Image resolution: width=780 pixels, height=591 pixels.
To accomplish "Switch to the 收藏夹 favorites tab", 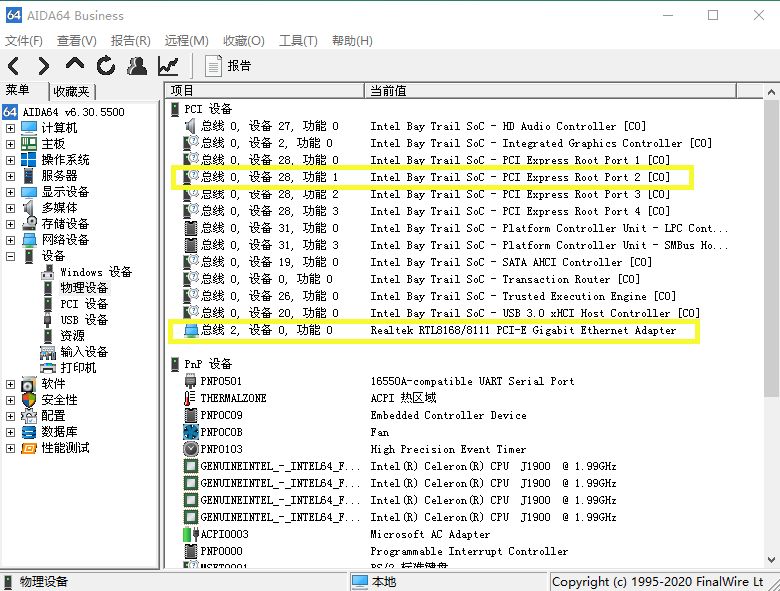I will point(71,92).
